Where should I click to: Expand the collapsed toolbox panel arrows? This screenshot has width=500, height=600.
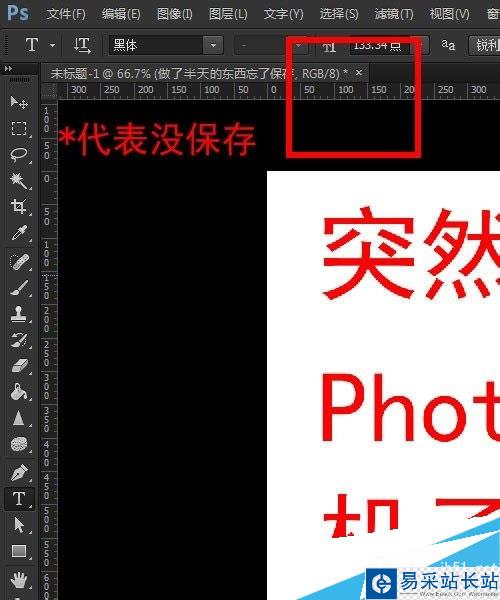8,68
